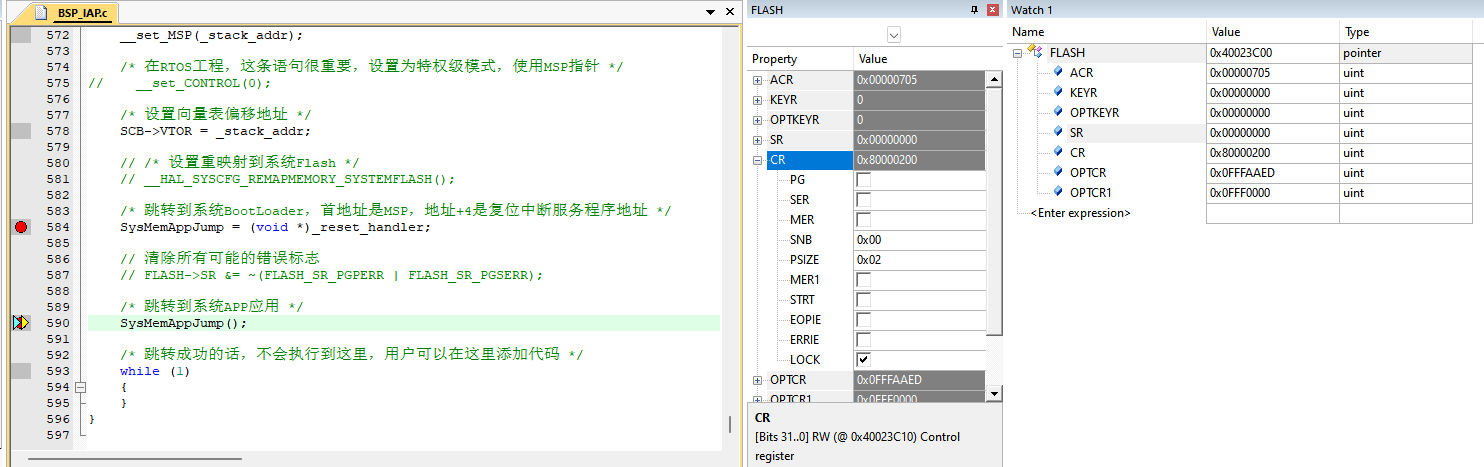1484x467 pixels.
Task: Click the while (1) statement on line 593
Action: tap(155, 371)
